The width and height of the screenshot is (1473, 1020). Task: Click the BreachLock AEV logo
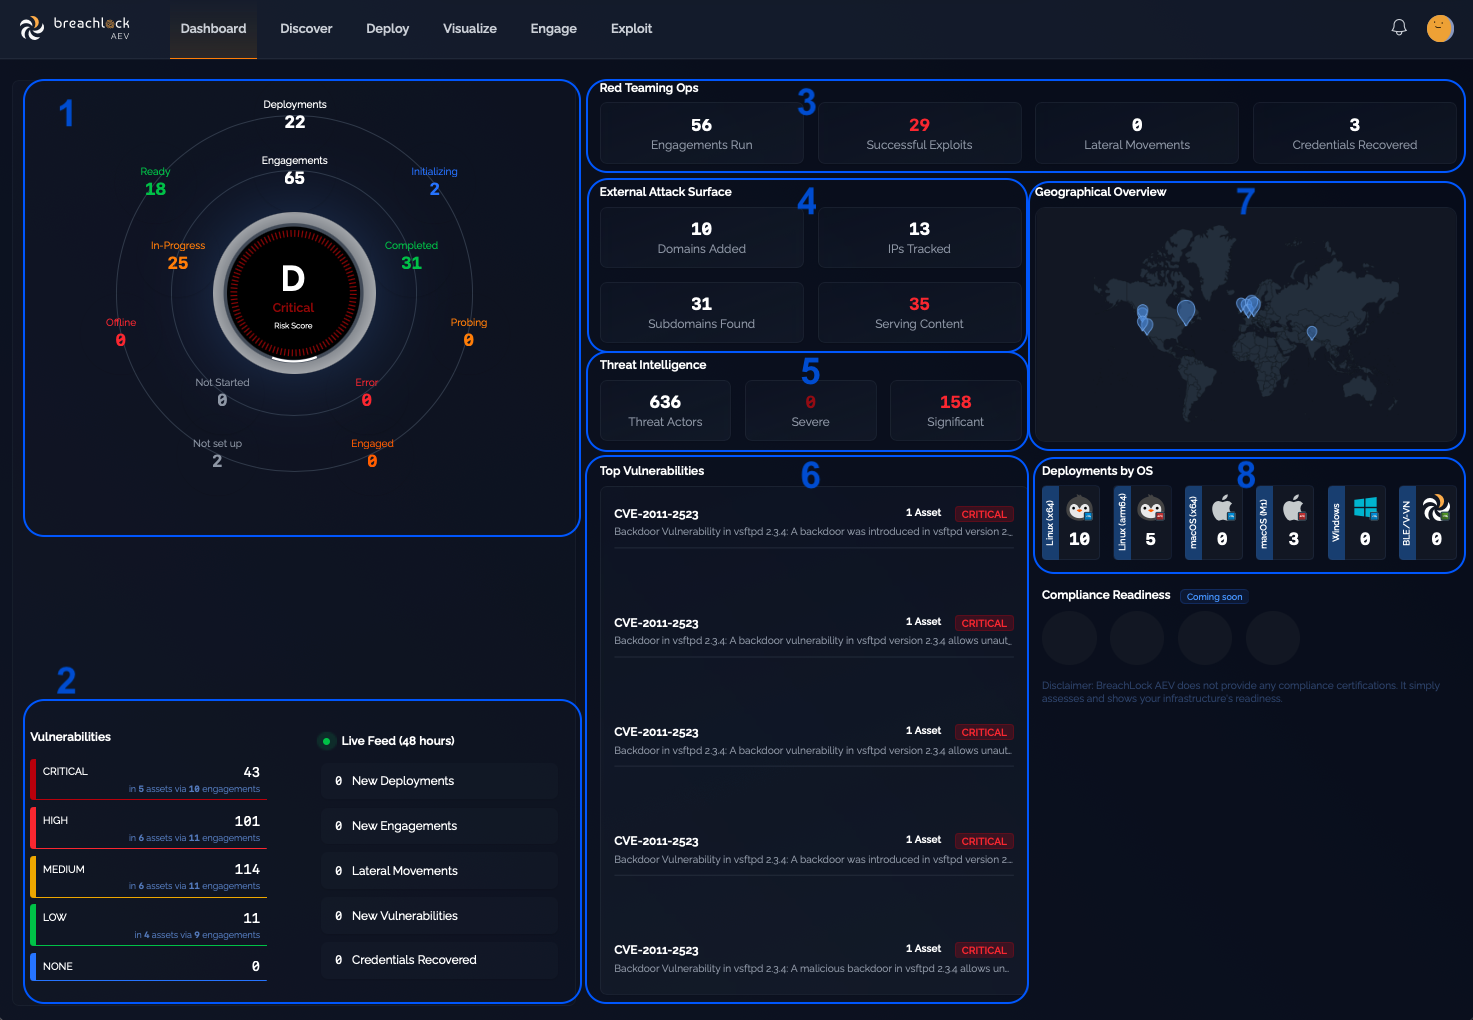coord(75,28)
